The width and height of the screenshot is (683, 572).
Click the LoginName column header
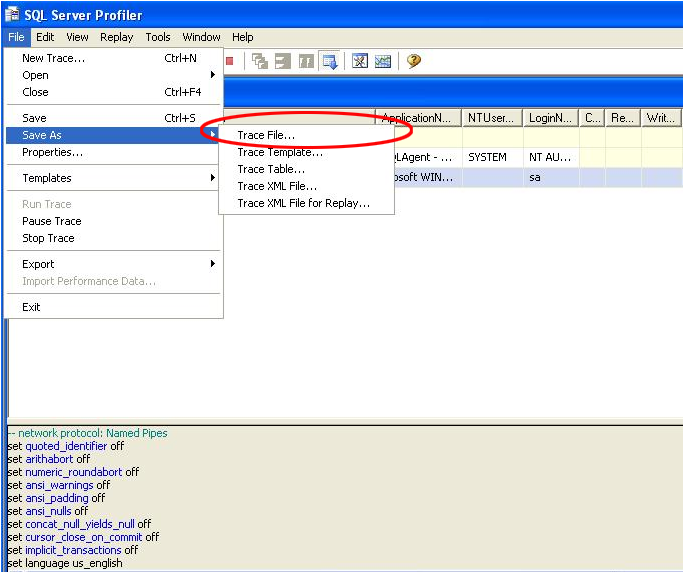[x=550, y=118]
